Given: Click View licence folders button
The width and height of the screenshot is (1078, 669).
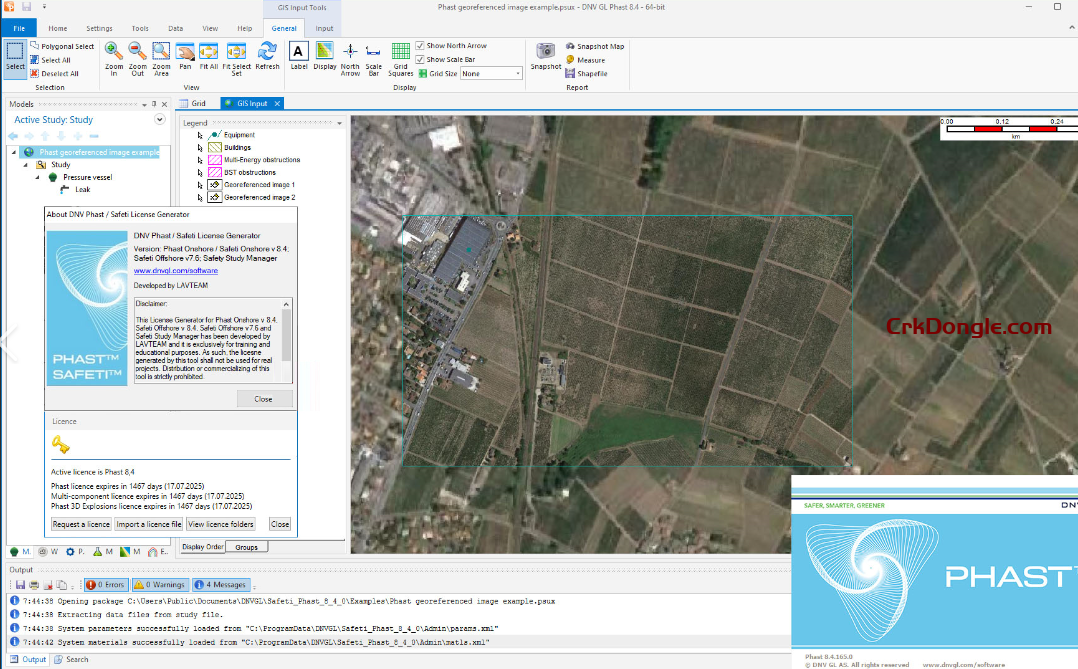Looking at the screenshot, I should tap(221, 524).
